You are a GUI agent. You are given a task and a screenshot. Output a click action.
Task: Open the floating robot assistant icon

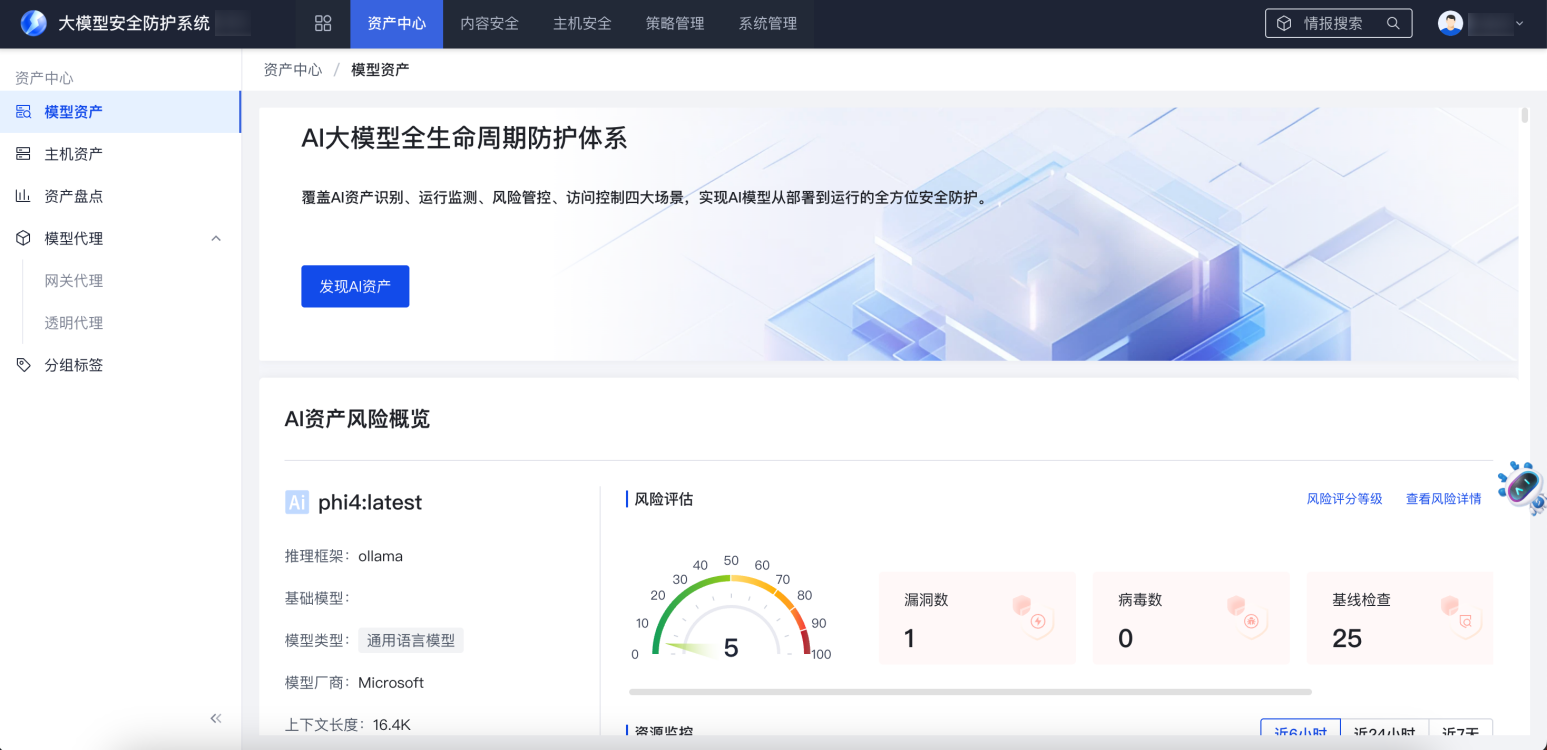coord(1520,487)
